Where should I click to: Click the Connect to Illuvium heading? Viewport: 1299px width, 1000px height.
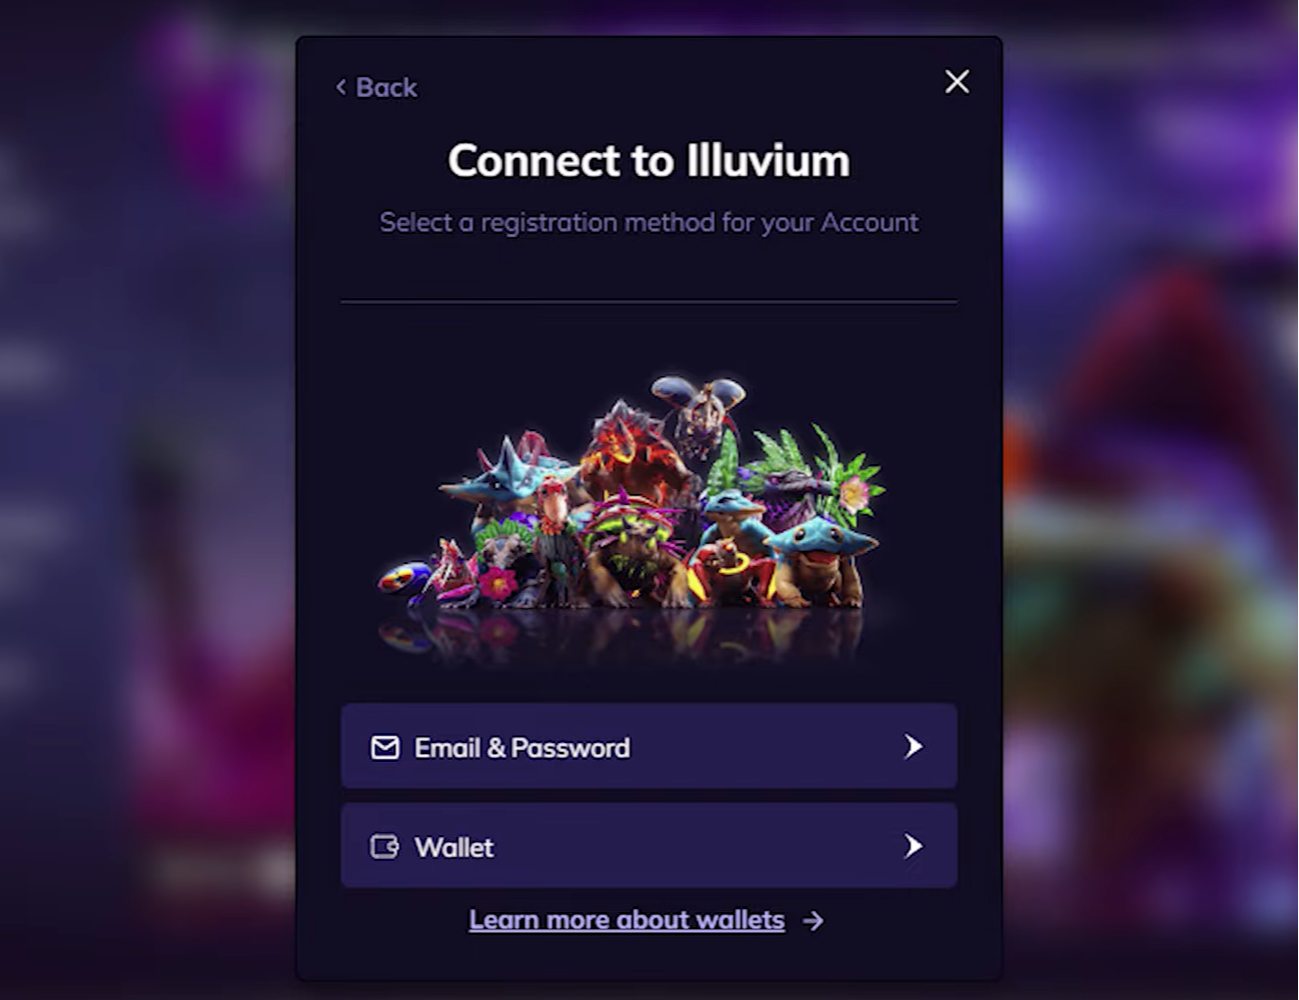pyautogui.click(x=649, y=160)
